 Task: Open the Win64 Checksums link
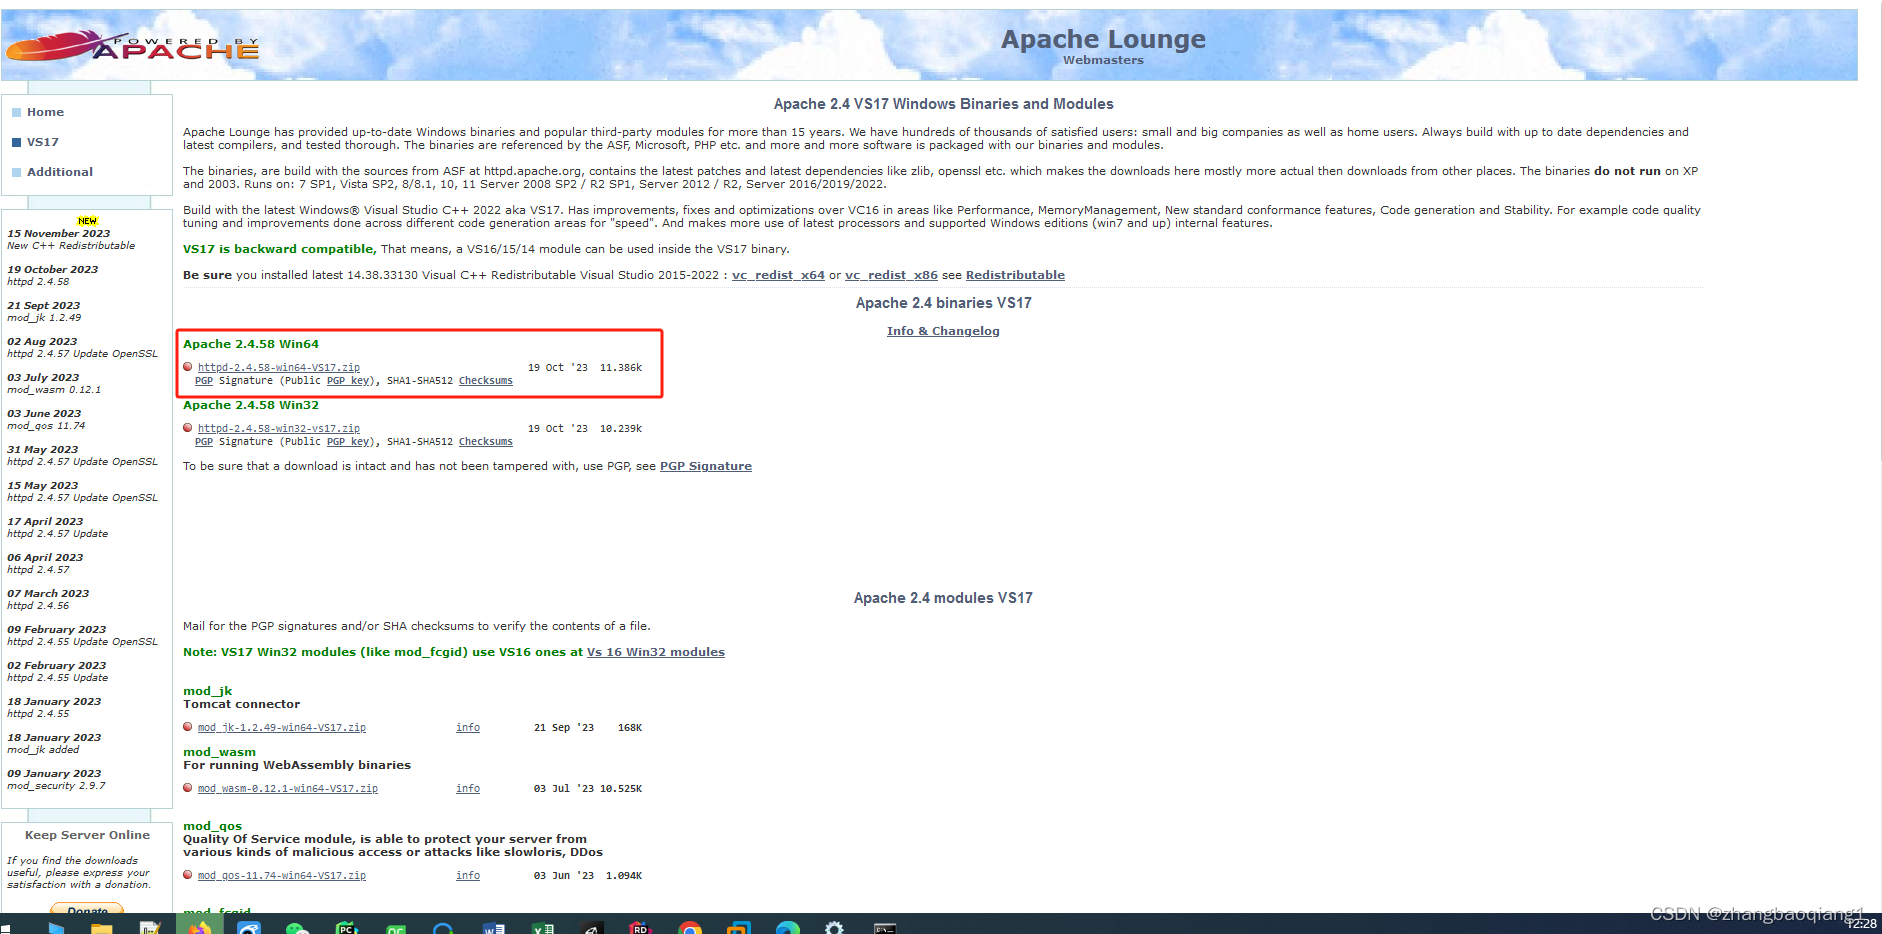[486, 381]
